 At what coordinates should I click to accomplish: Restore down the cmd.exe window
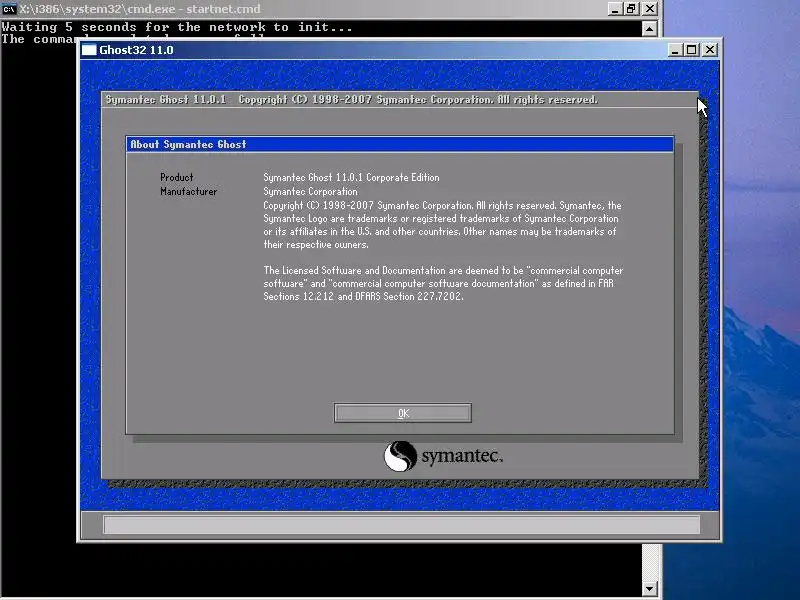(x=632, y=9)
